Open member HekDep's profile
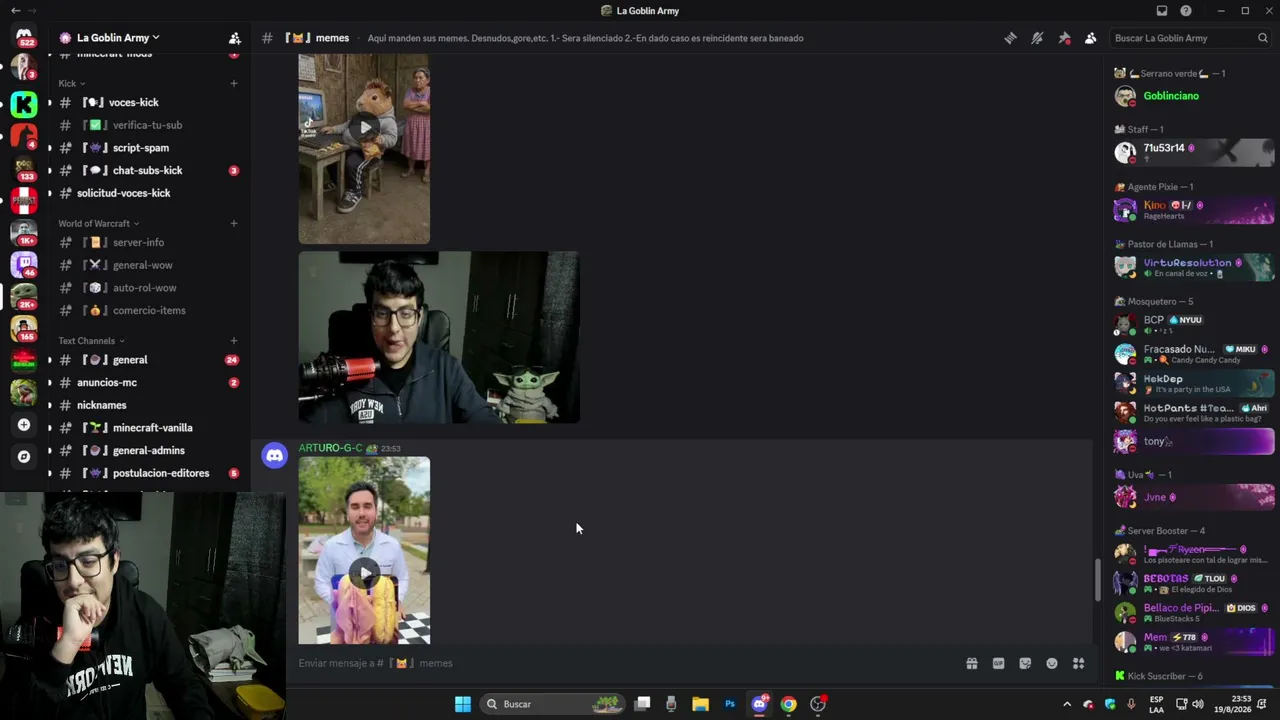The height and width of the screenshot is (720, 1280). [x=1194, y=383]
